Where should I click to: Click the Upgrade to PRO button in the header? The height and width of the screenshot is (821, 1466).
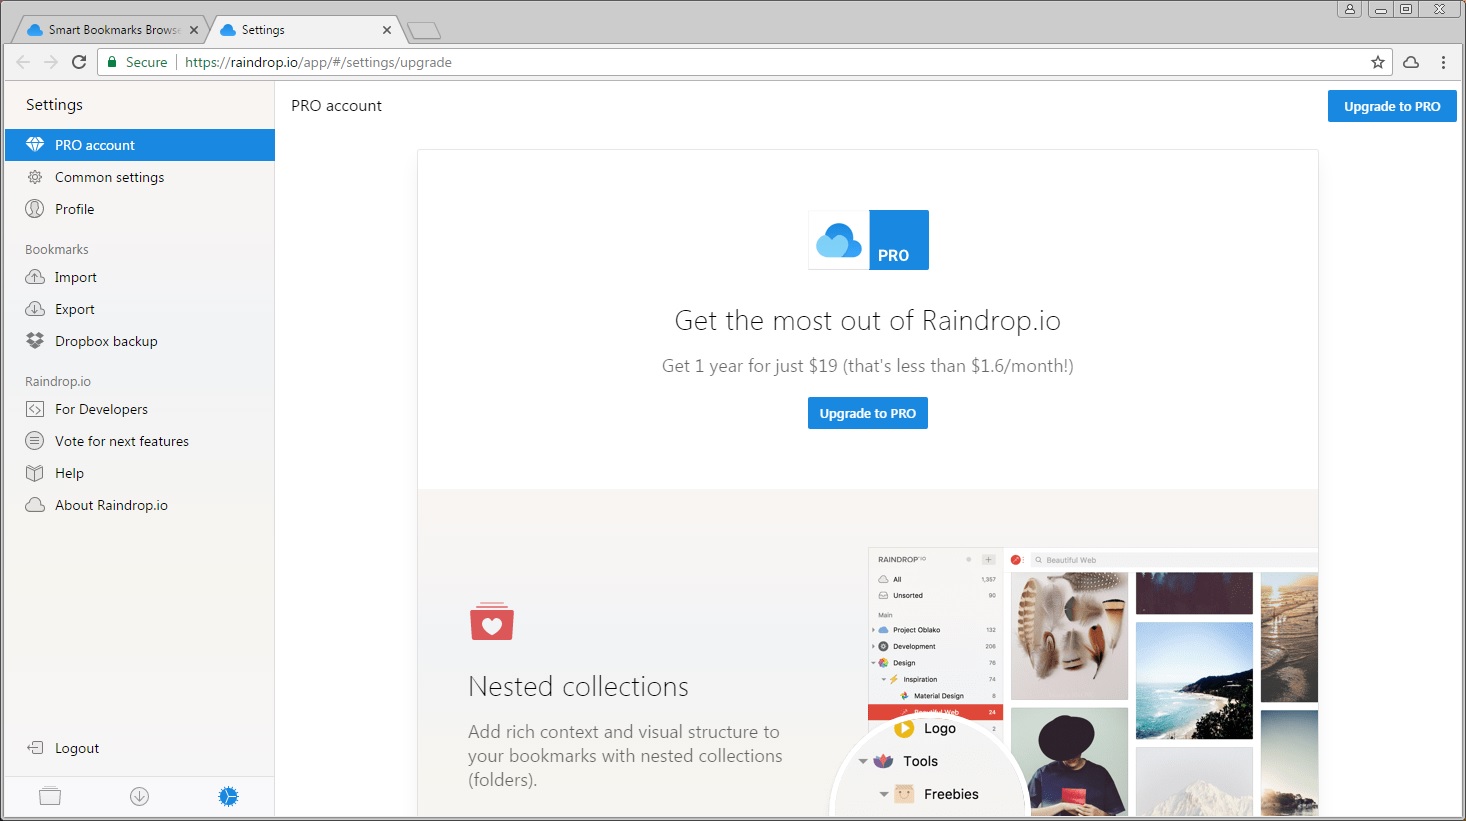click(x=1392, y=106)
